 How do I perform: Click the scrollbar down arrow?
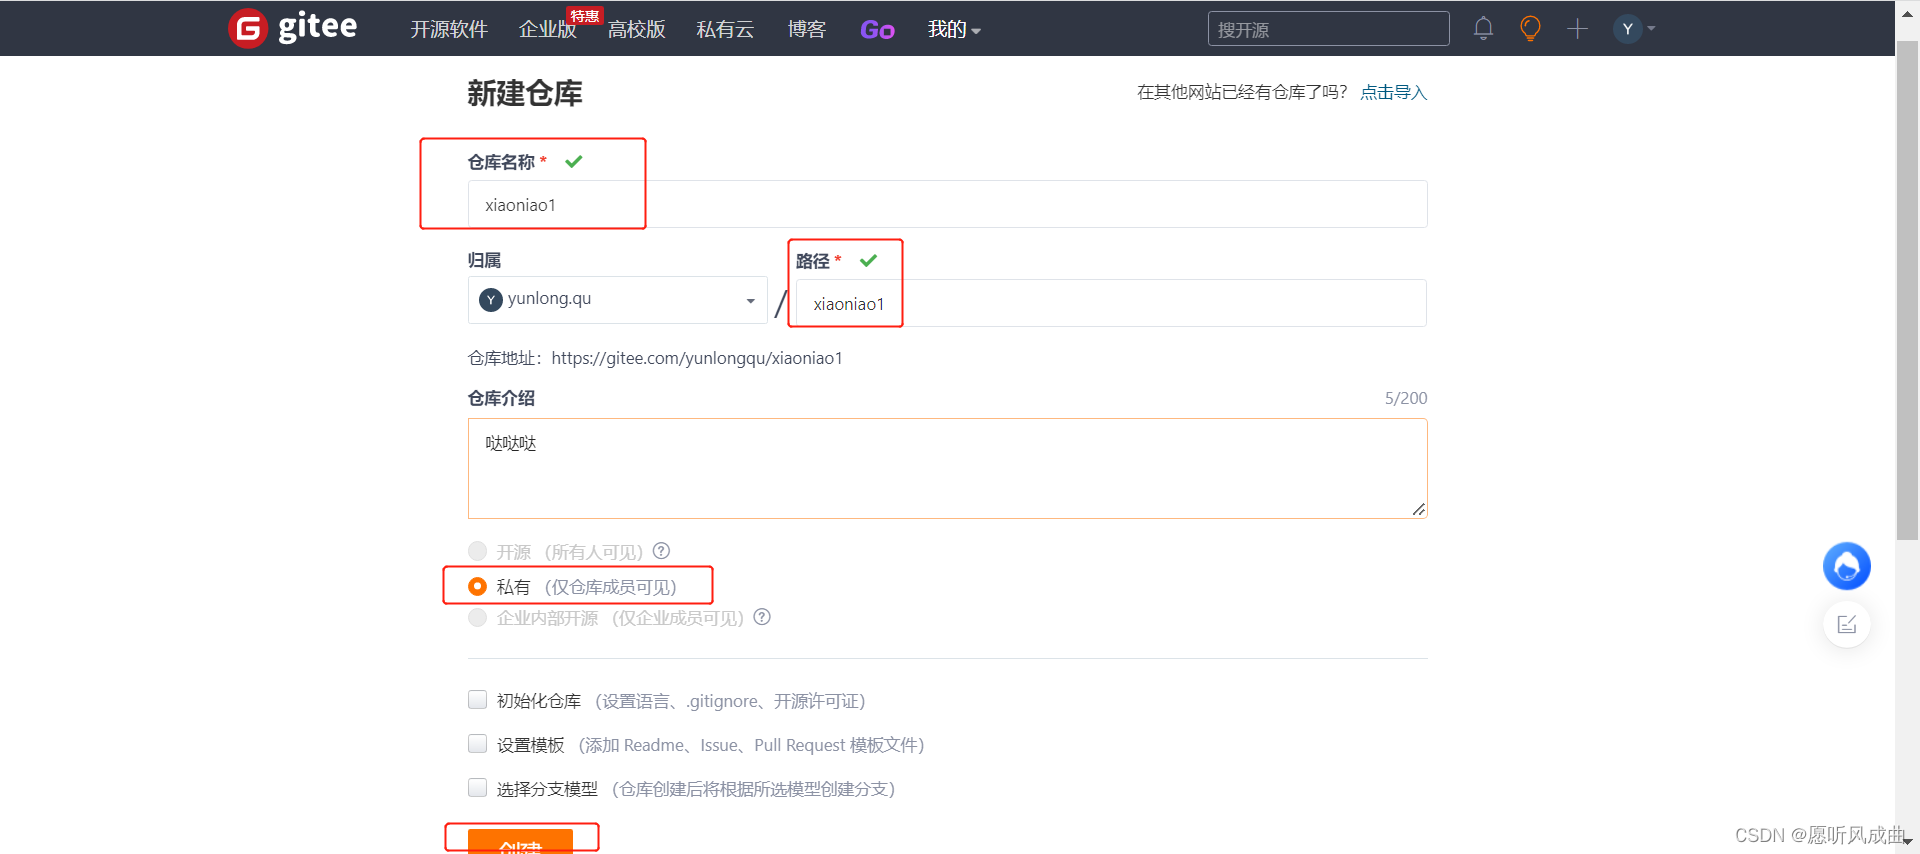click(x=1907, y=842)
